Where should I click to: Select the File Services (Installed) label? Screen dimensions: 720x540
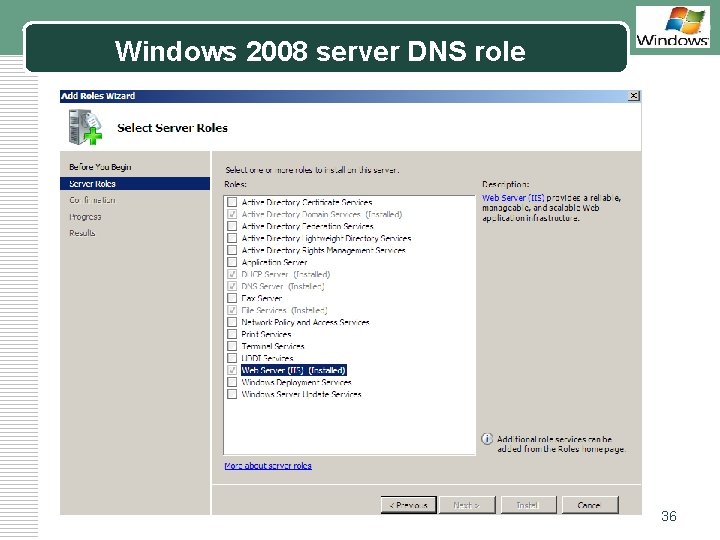(284, 310)
